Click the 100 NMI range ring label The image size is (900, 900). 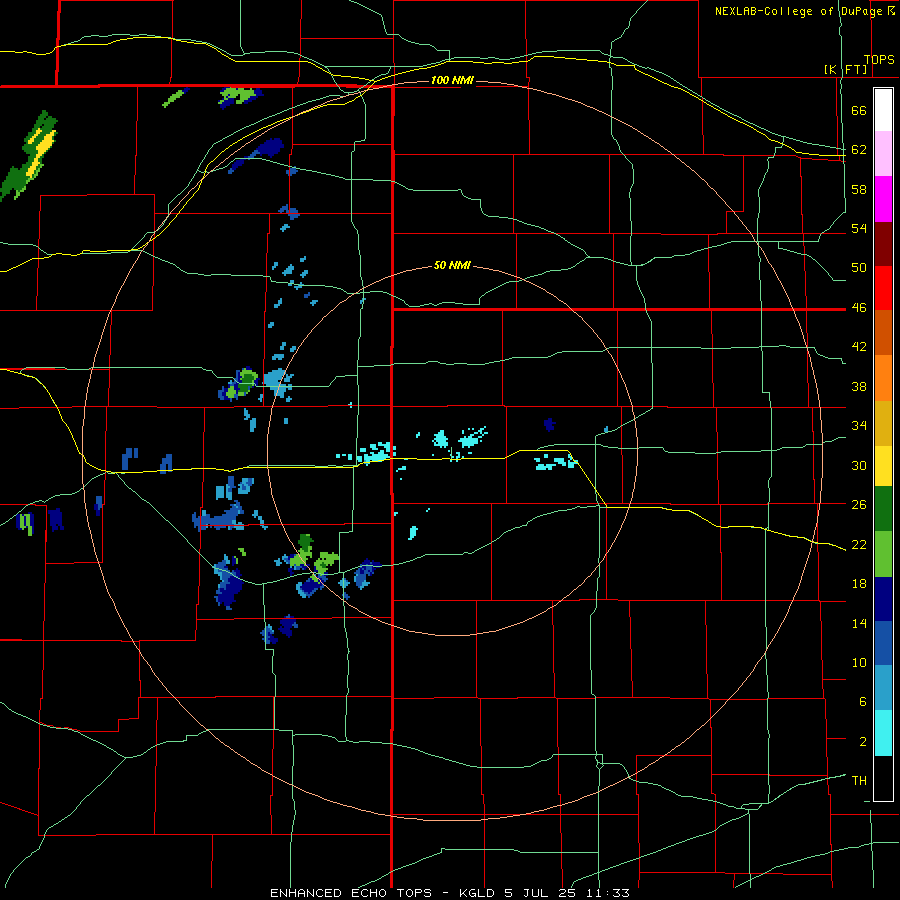452,80
